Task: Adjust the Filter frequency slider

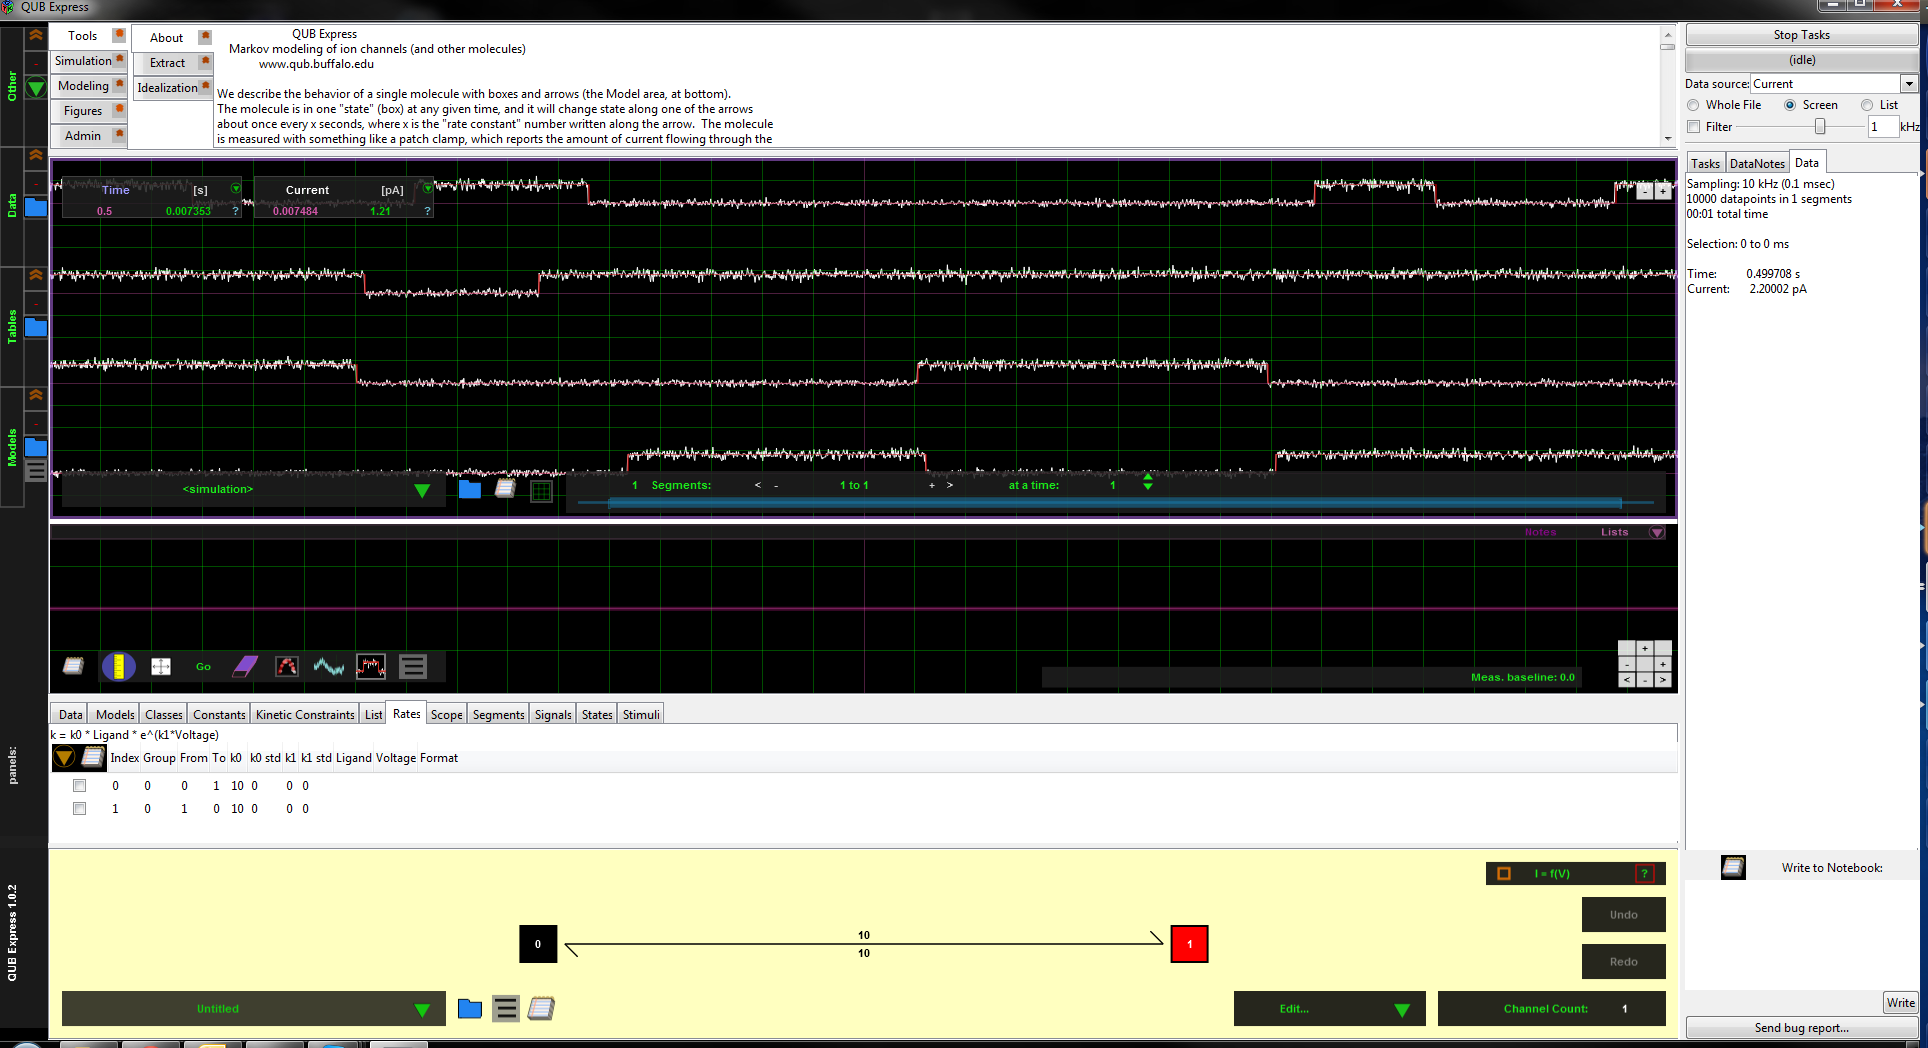Action: click(1820, 127)
